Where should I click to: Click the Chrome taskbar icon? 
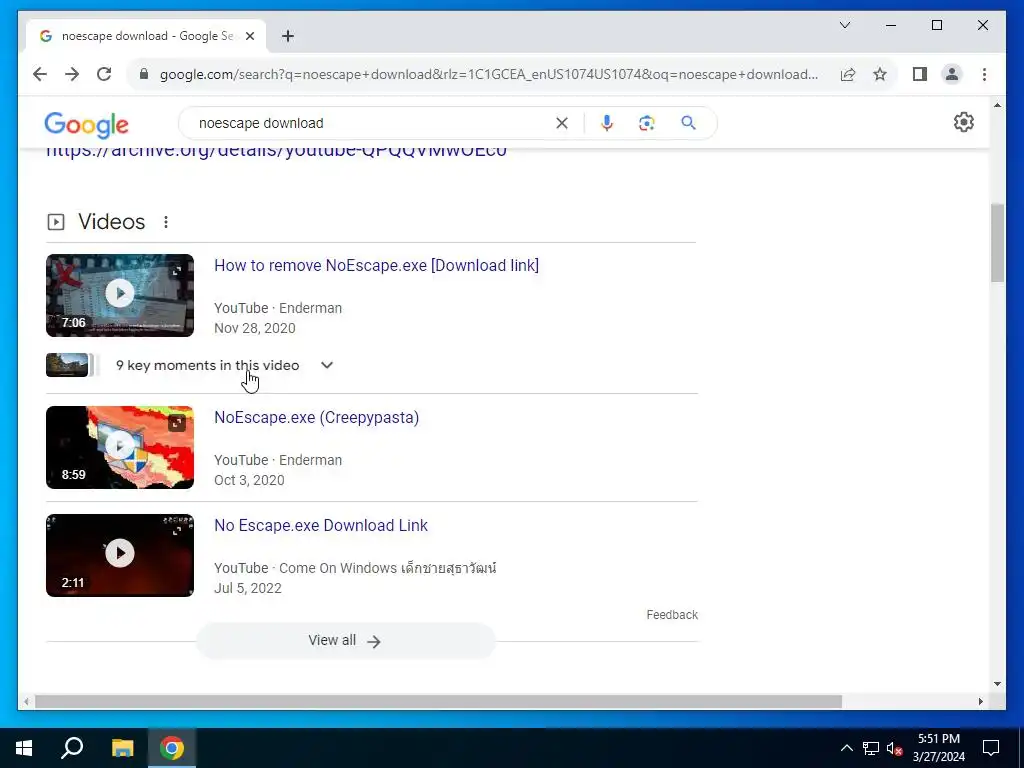pyautogui.click(x=172, y=748)
